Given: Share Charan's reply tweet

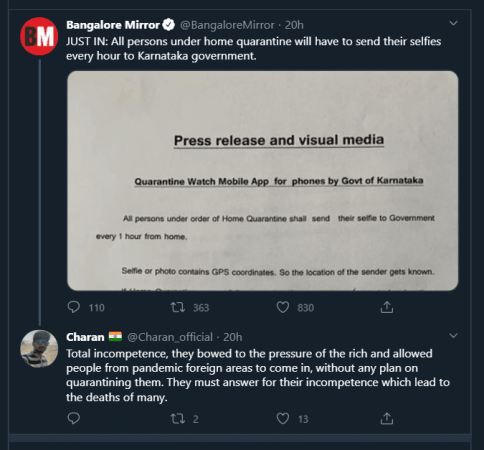Looking at the screenshot, I should click(387, 418).
